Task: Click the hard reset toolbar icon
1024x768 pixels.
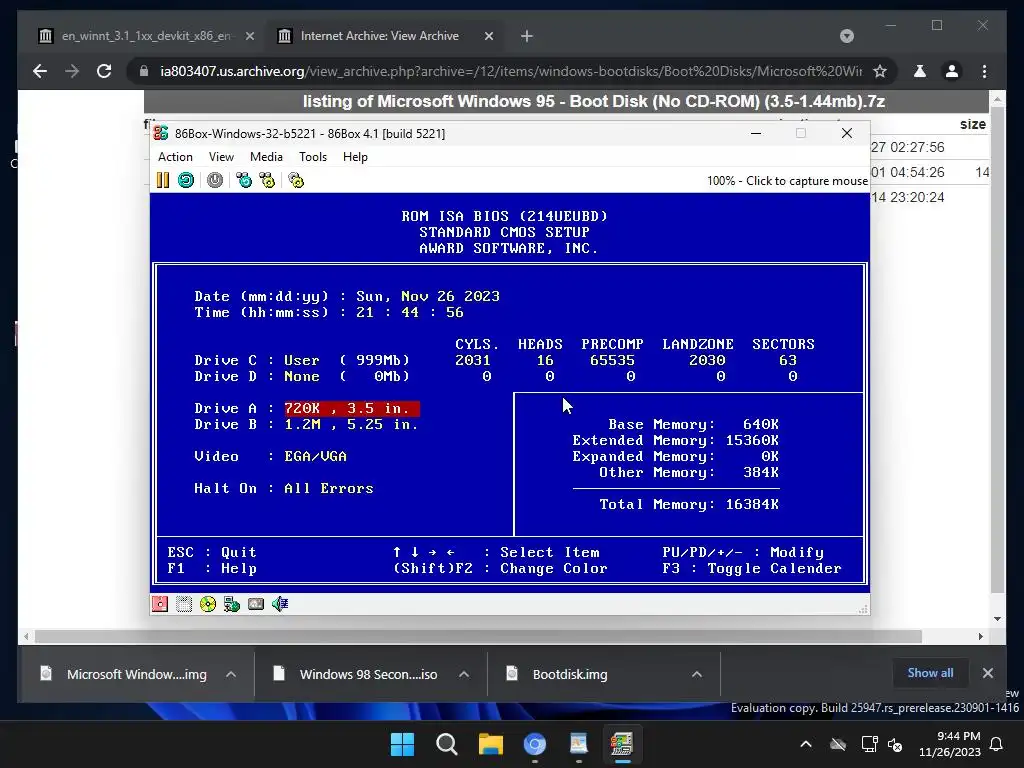Action: (186, 180)
